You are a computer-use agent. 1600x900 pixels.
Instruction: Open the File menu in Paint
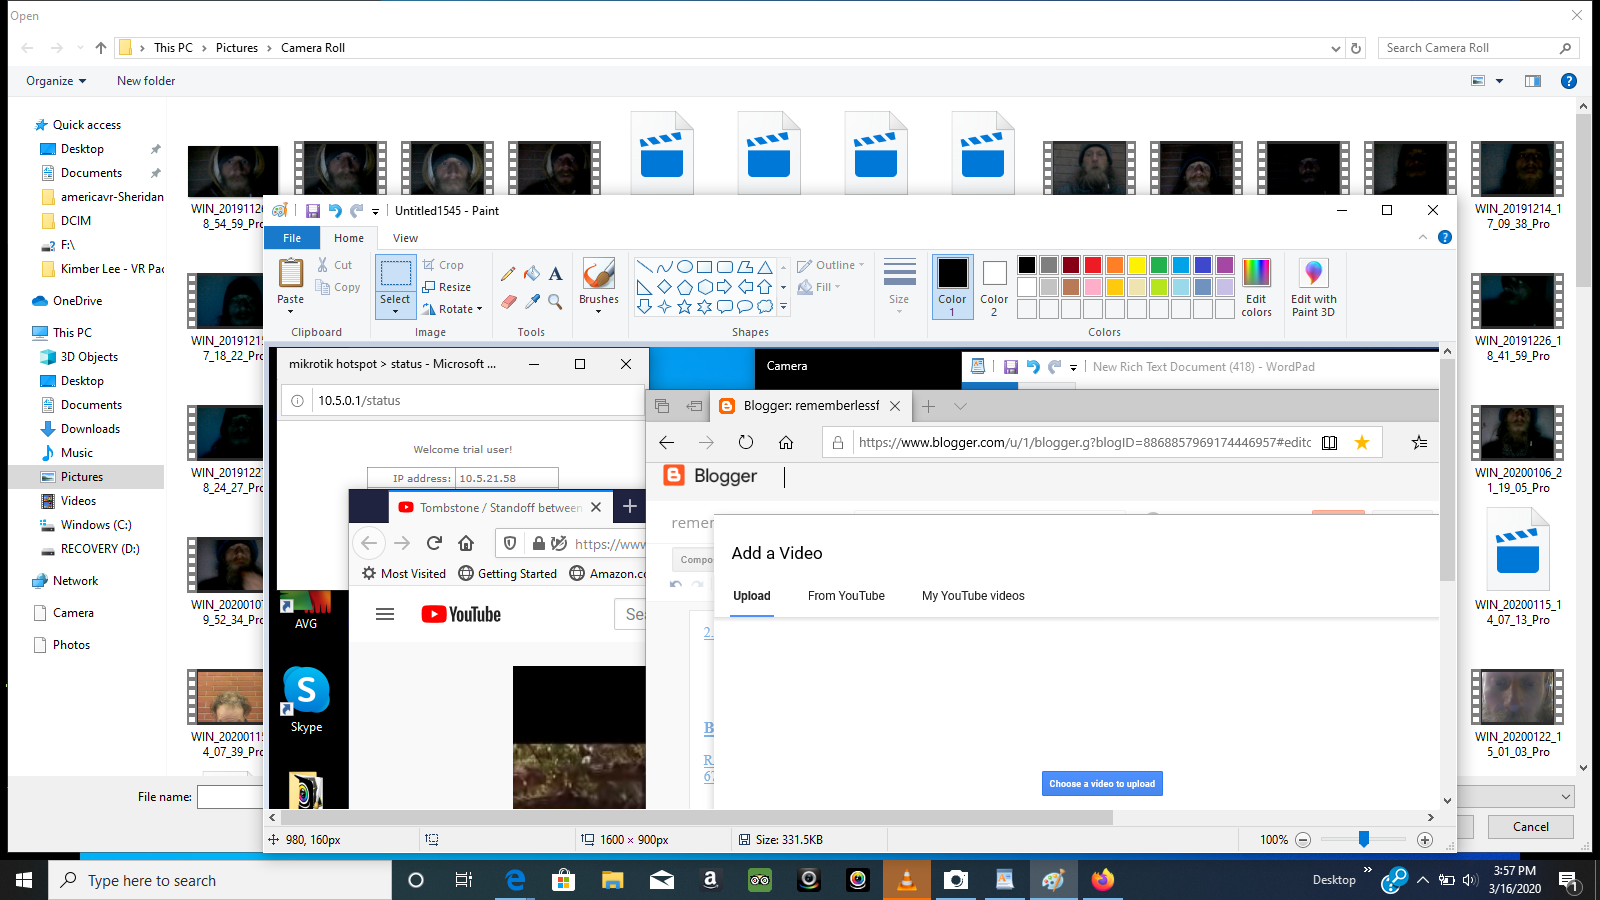[292, 238]
